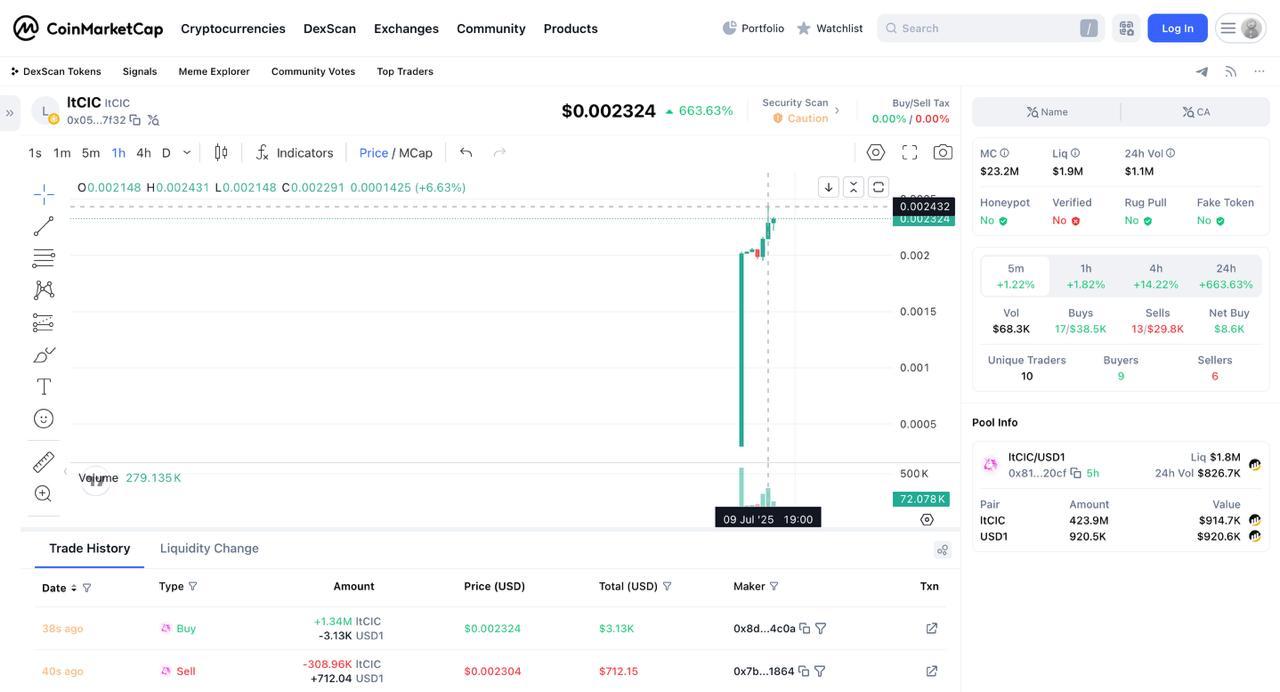The width and height of the screenshot is (1280, 692).
Task: Go to Top Traders page
Action: 405,71
